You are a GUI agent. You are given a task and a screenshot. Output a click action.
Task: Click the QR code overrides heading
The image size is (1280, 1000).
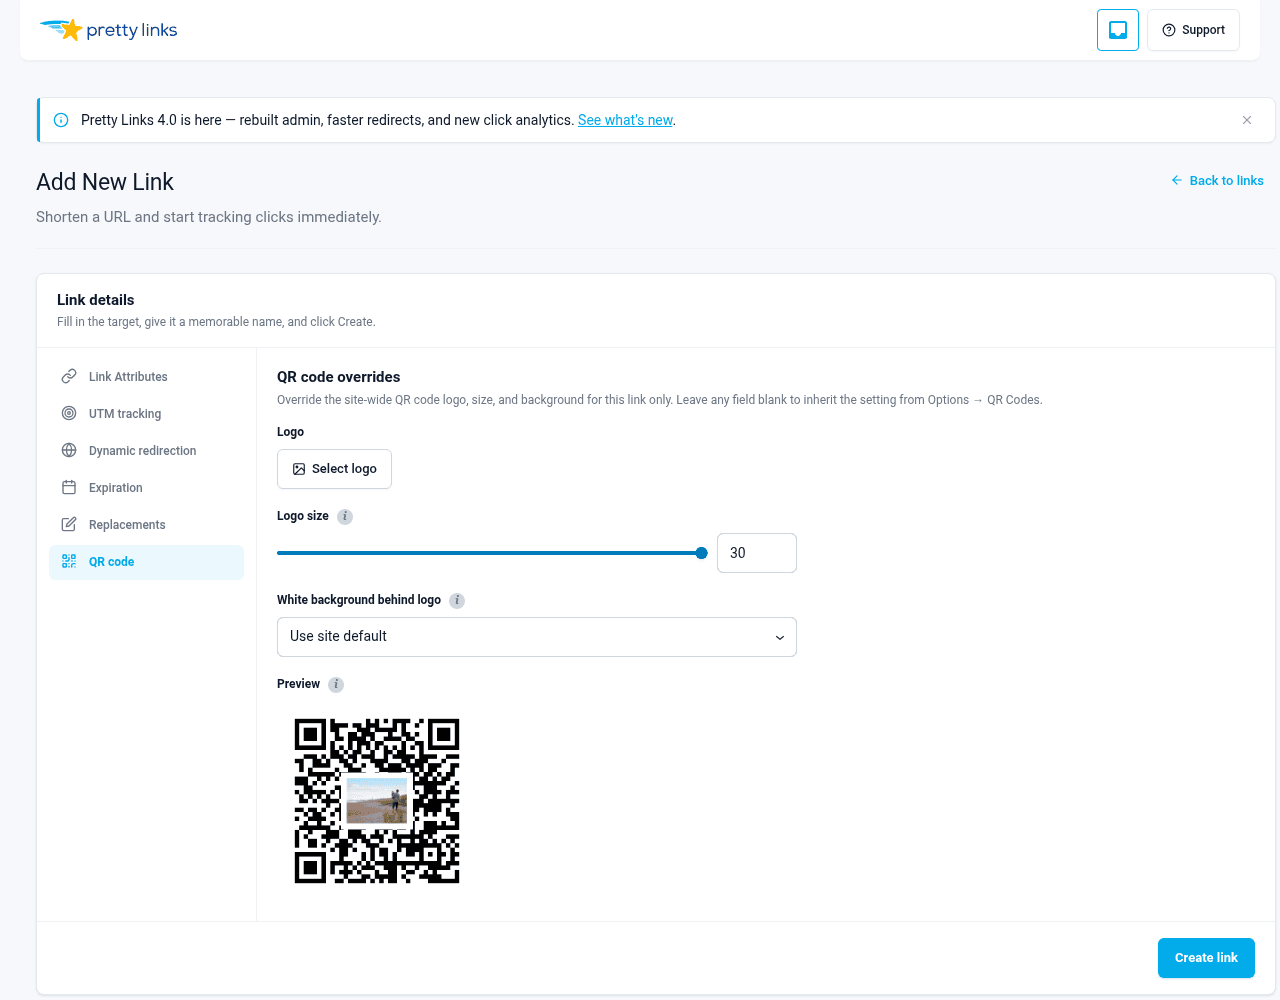click(339, 377)
